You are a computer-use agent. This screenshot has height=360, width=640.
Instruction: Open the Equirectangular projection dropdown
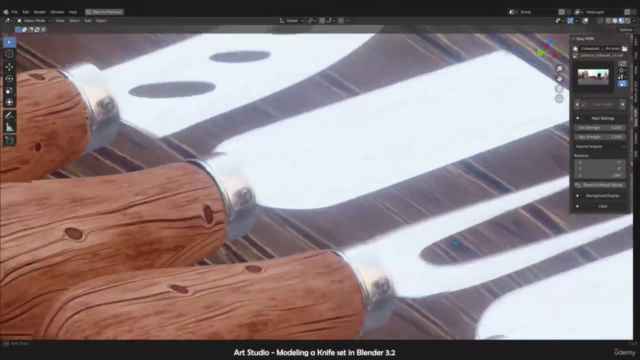pos(600,146)
